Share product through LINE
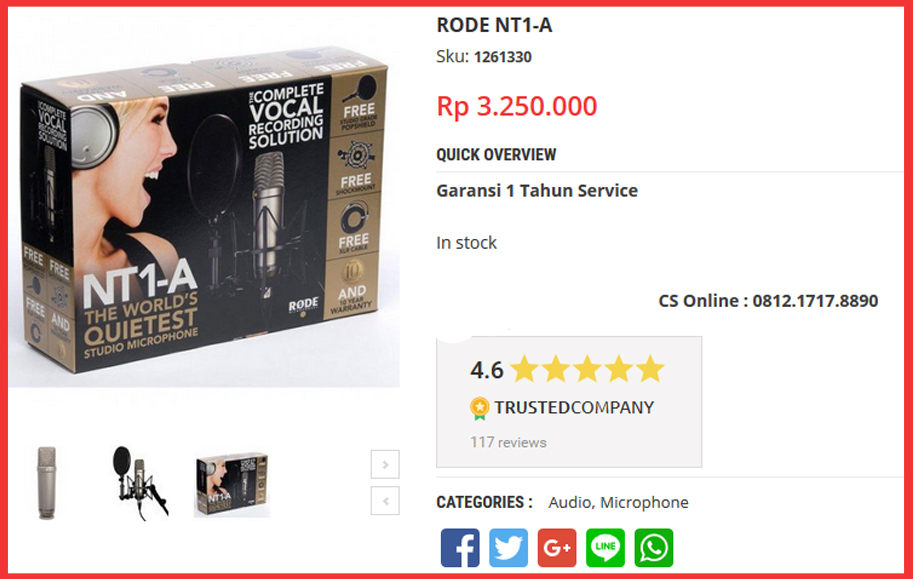Screen dimensions: 913x579 pyautogui.click(x=605, y=548)
